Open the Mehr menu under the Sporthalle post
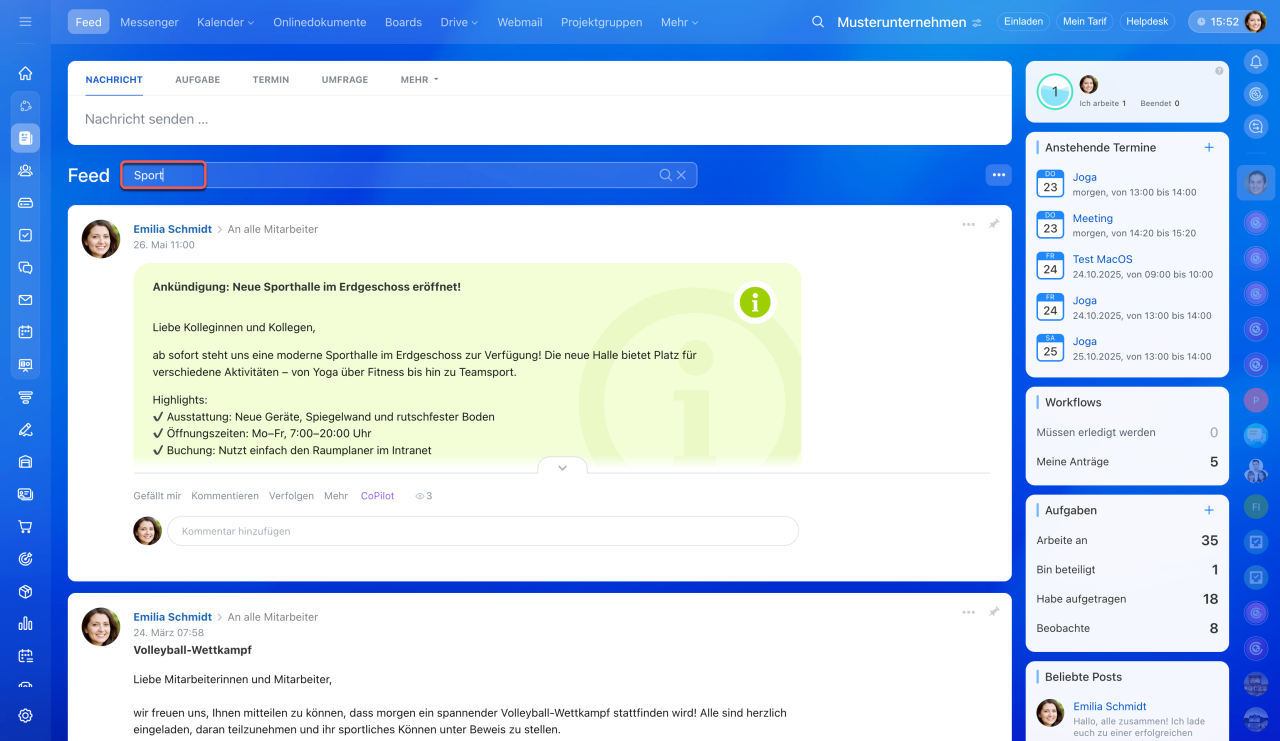Screen dimensions: 1280x741 point(336,496)
